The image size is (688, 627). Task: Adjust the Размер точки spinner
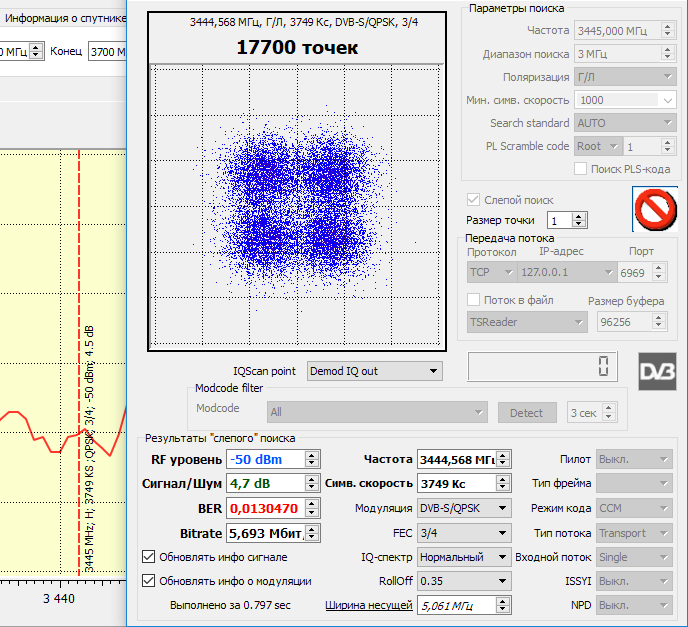[x=579, y=220]
